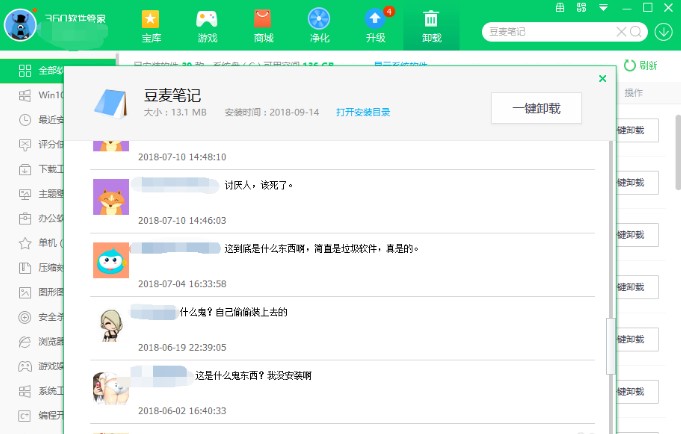The image size is (681, 434).
Task: Open the download manager arrow icon
Action: 664,32
